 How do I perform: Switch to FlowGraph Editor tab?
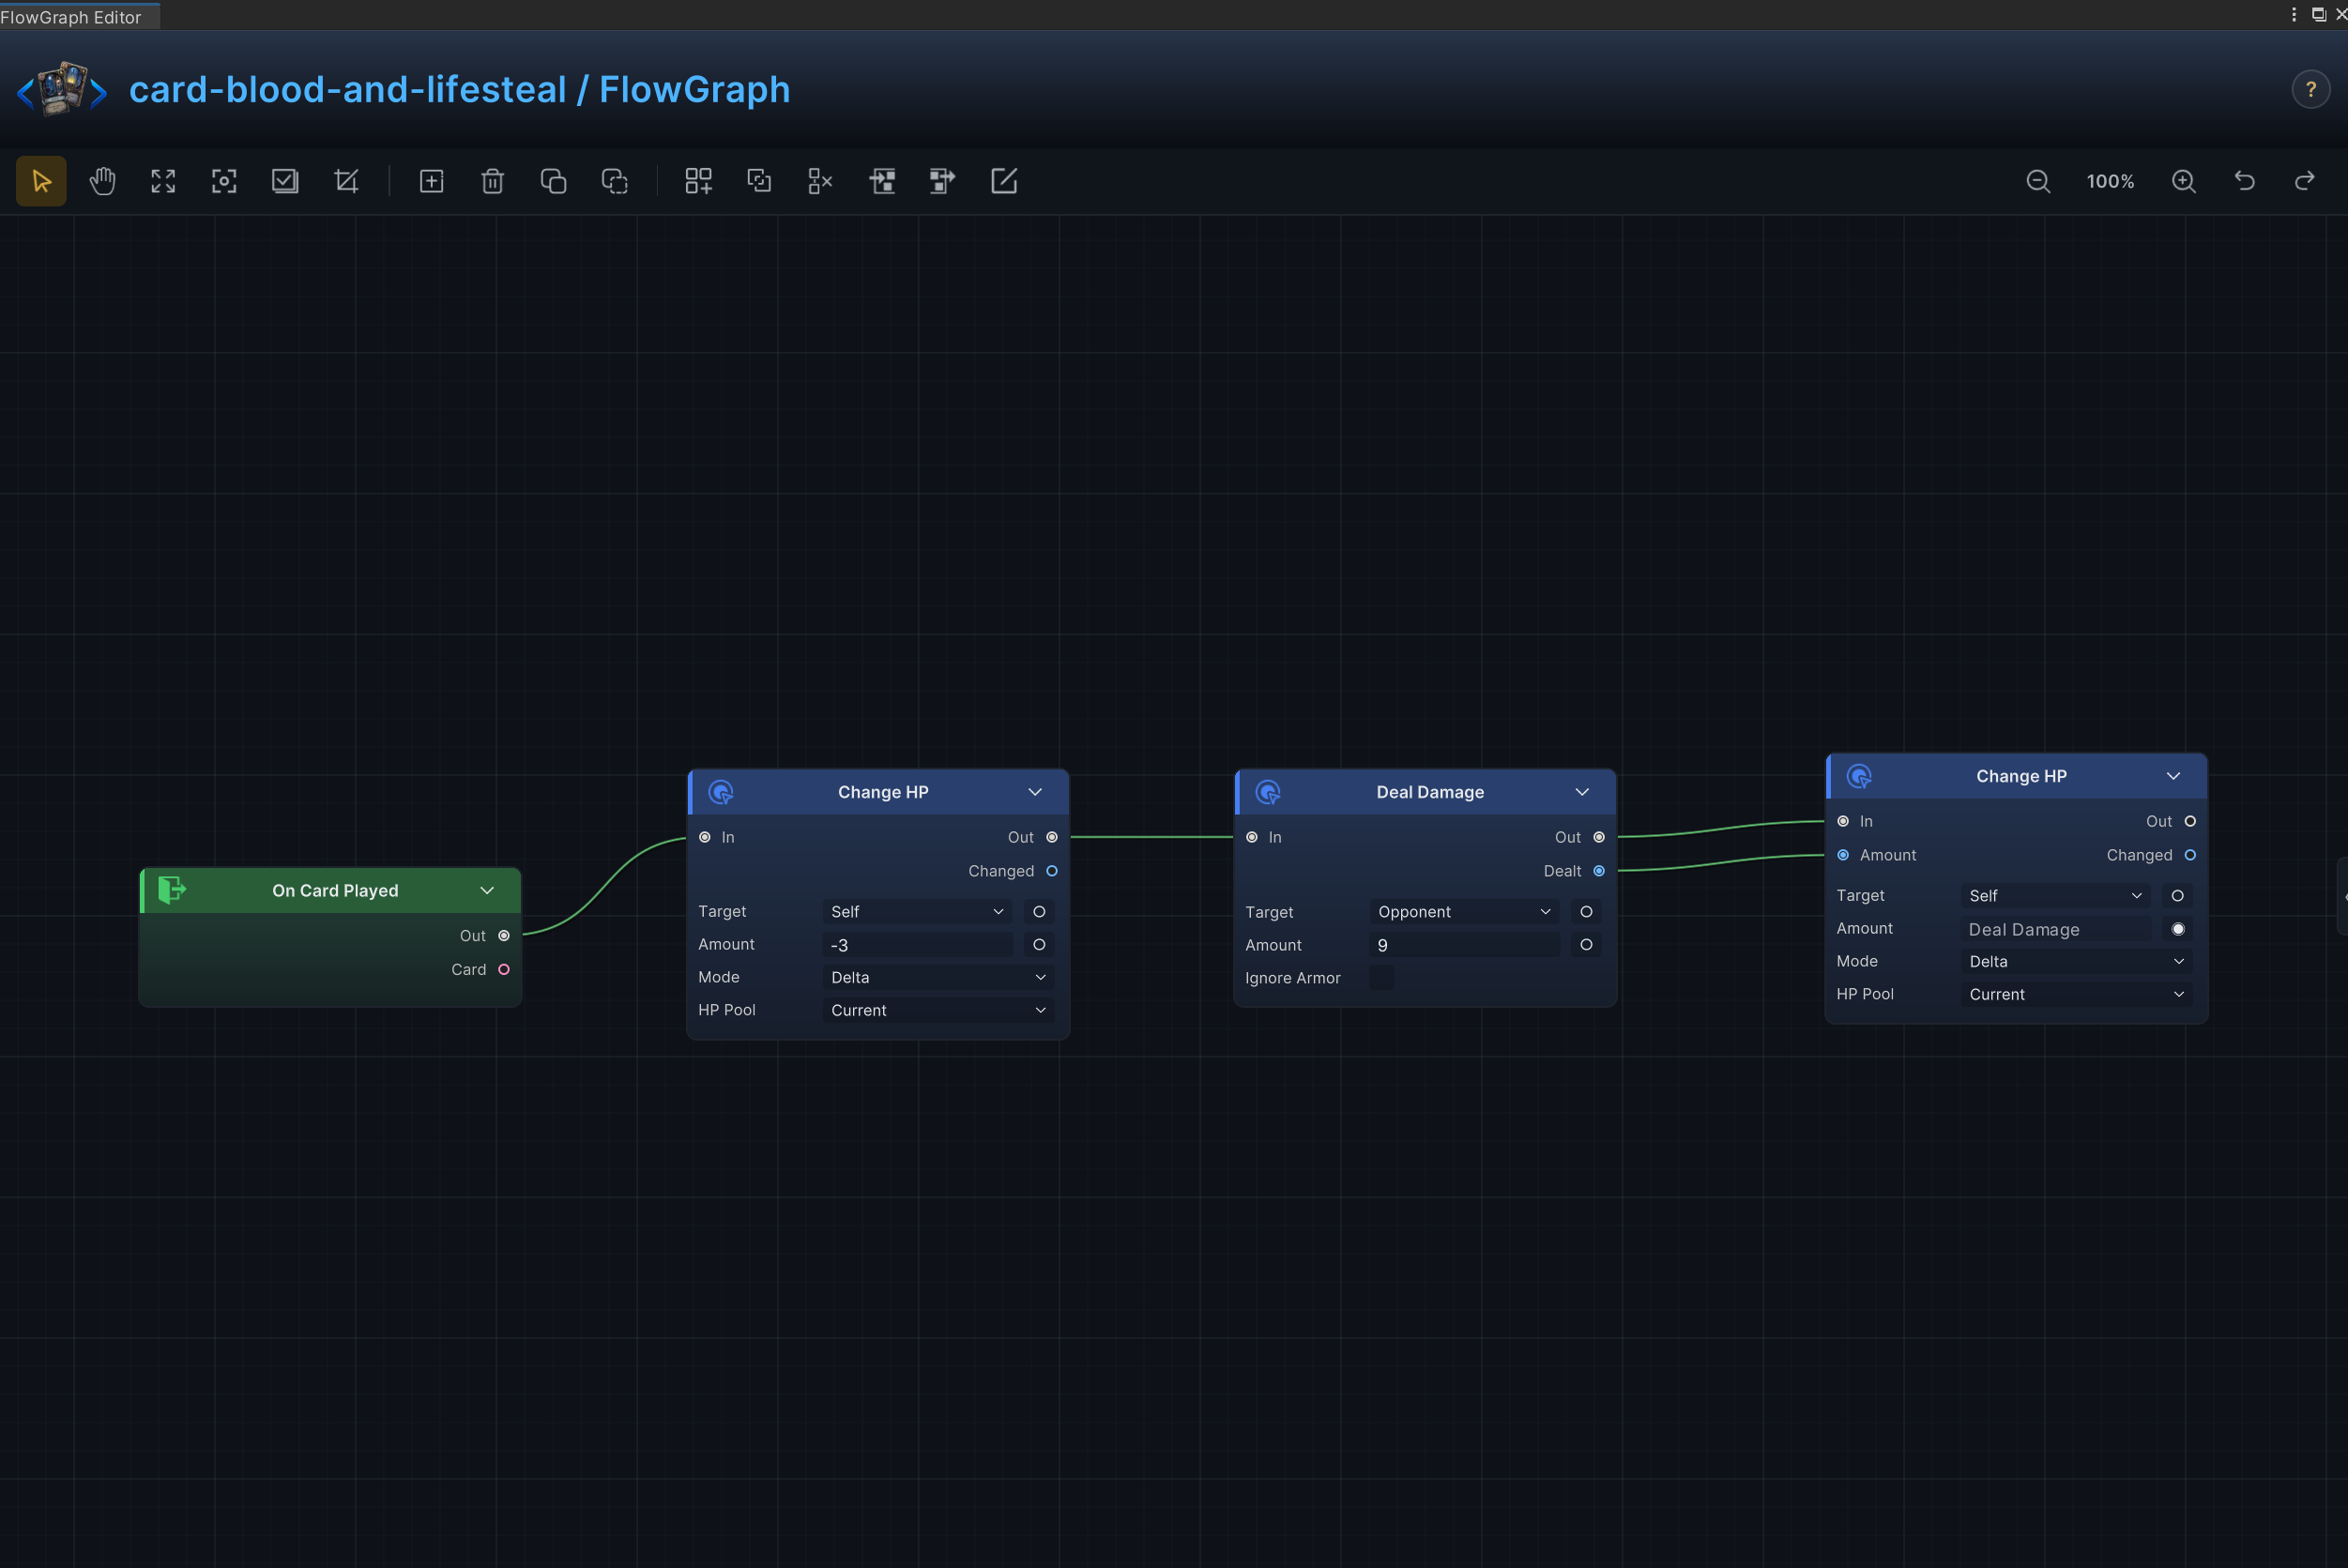point(72,17)
